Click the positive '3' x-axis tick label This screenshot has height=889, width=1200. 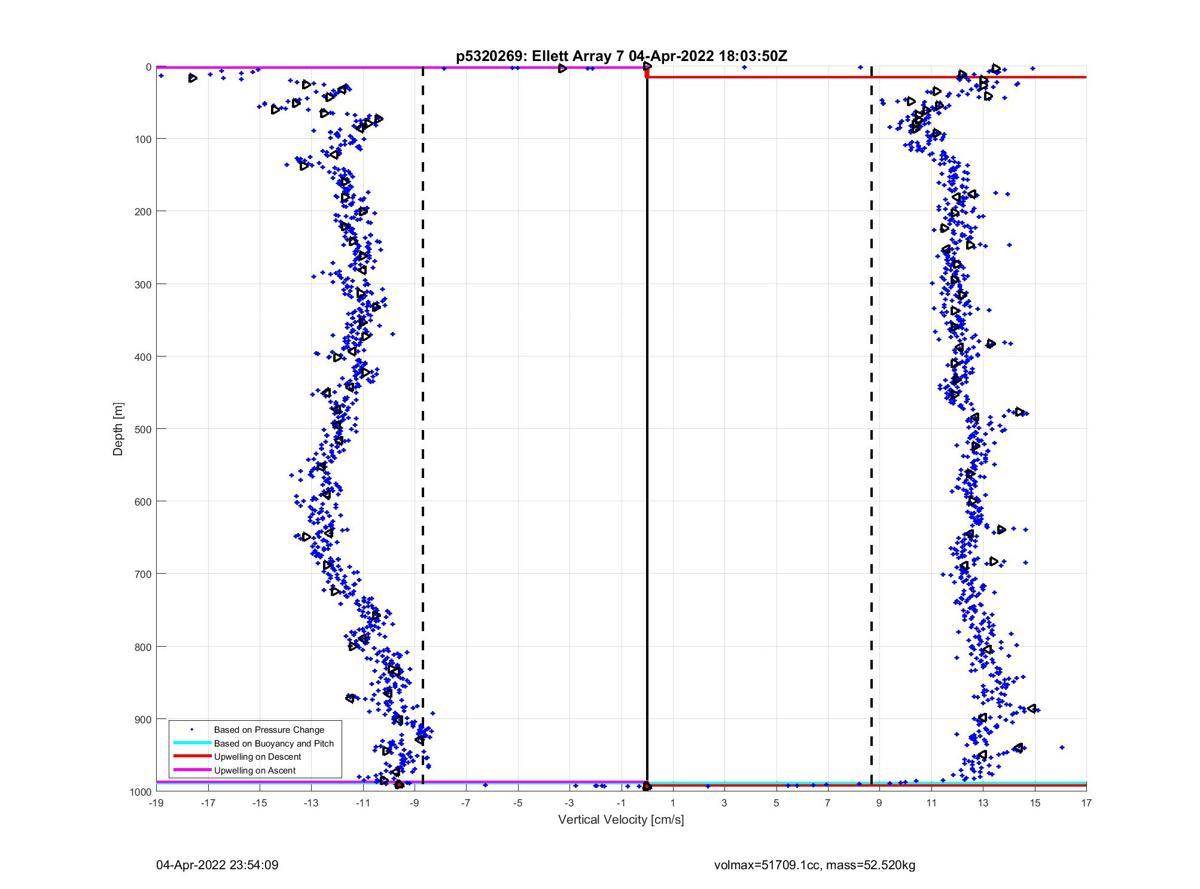coord(725,802)
